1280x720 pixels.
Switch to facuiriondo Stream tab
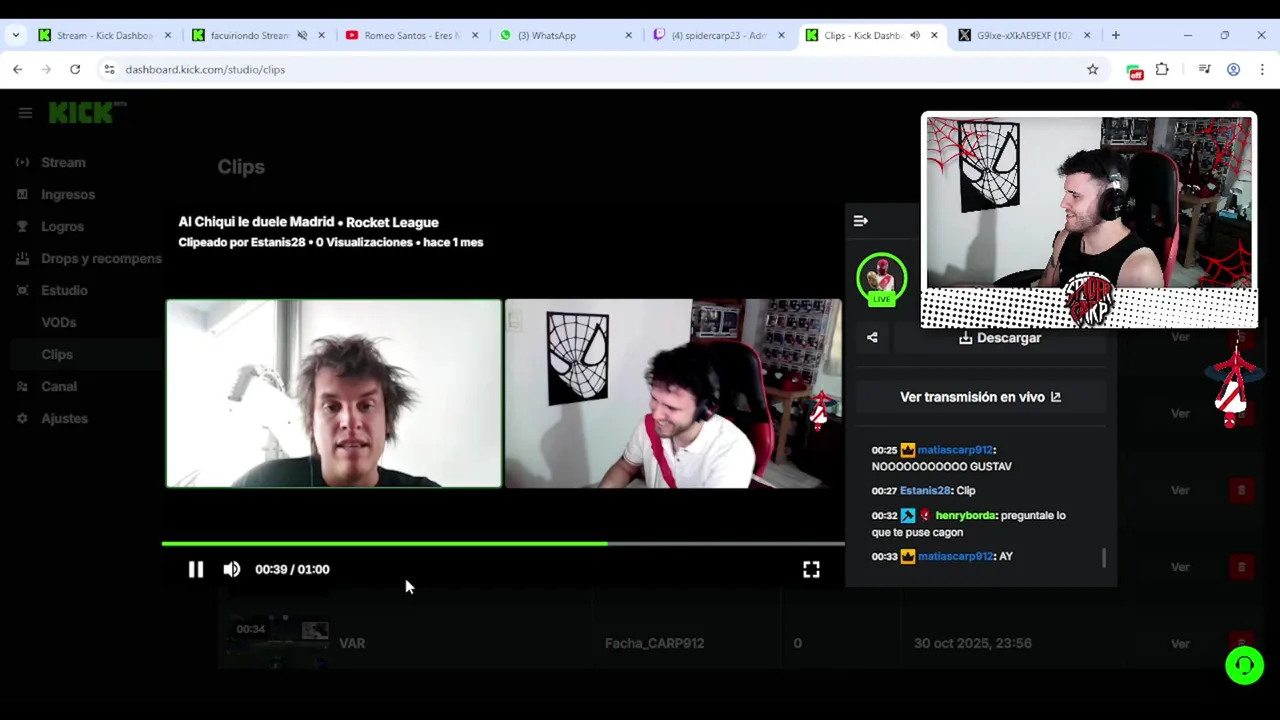click(249, 35)
